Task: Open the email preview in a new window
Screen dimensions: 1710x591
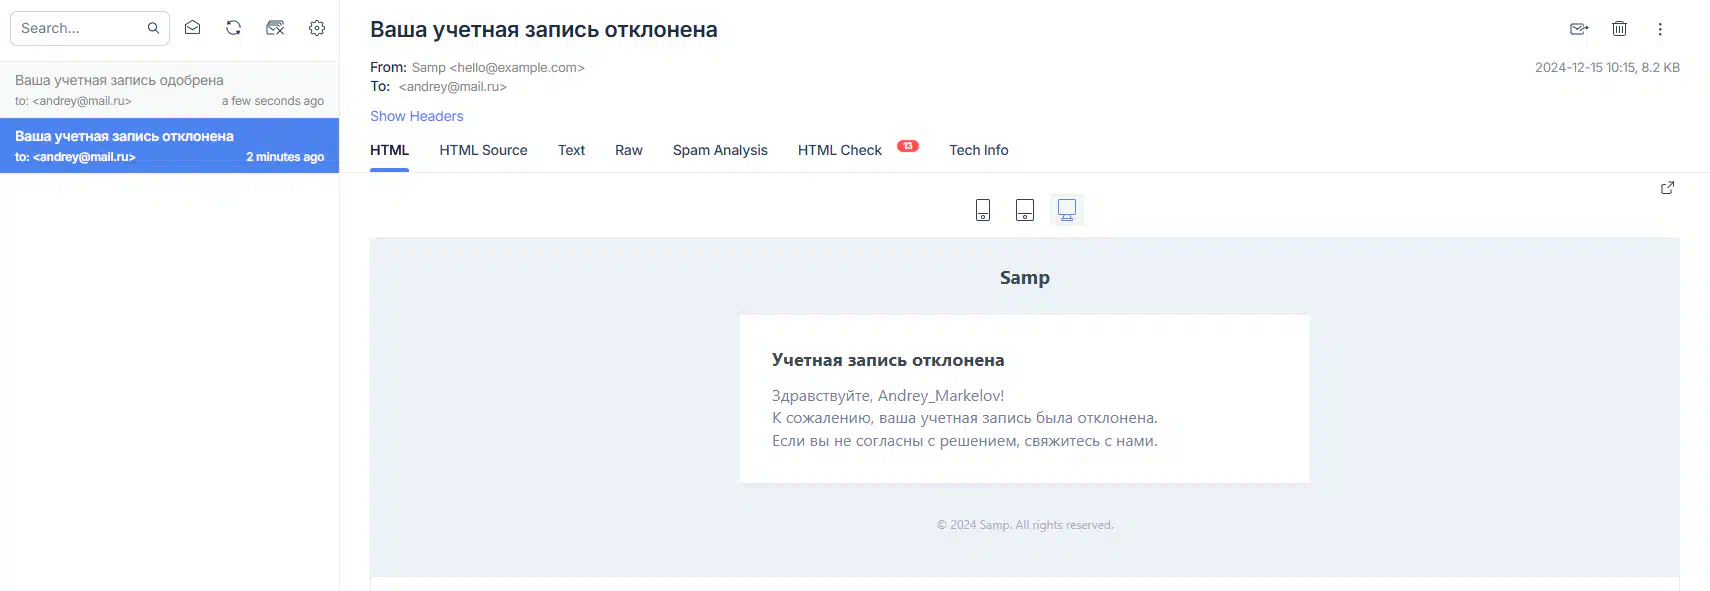Action: (x=1667, y=188)
